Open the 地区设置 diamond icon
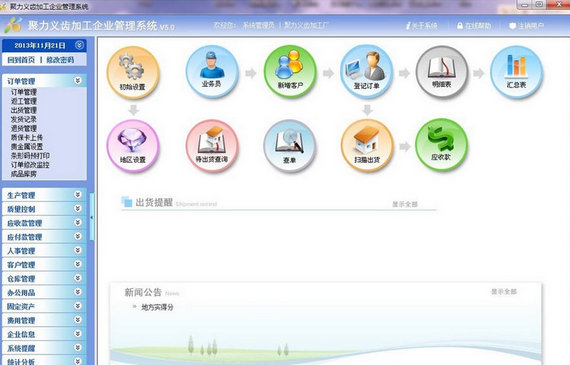The image size is (570, 365). click(x=133, y=146)
